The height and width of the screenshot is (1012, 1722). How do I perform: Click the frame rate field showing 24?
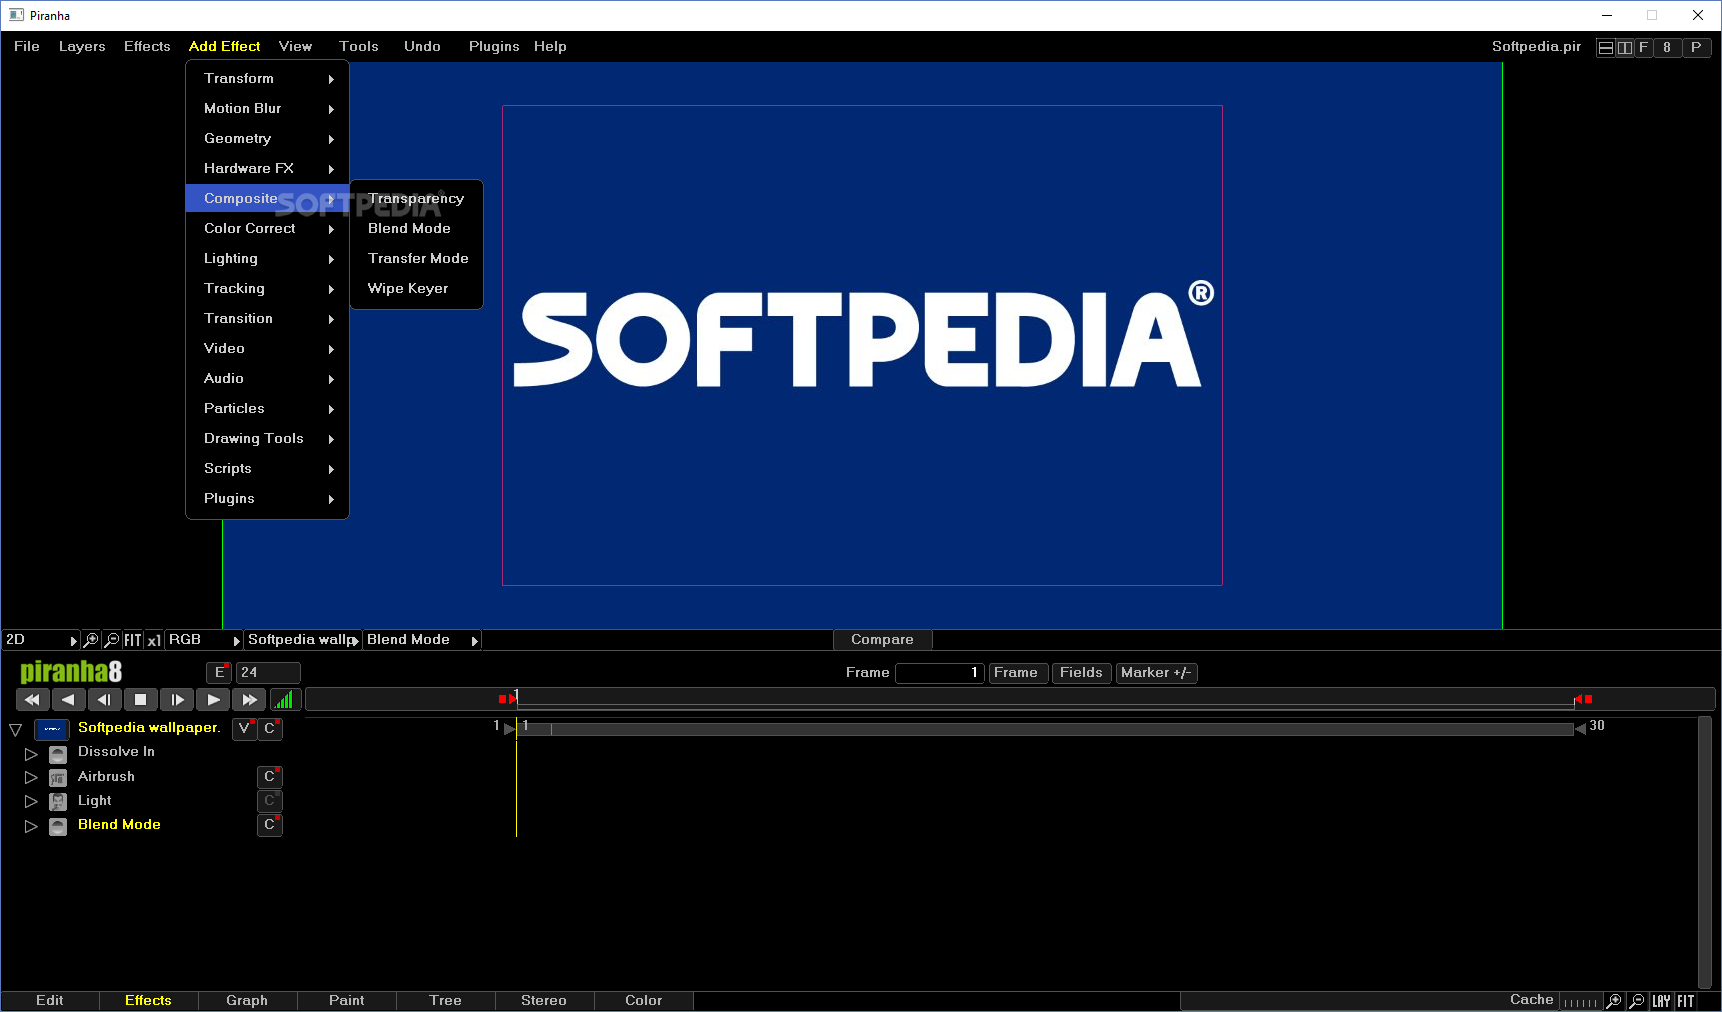coord(268,673)
